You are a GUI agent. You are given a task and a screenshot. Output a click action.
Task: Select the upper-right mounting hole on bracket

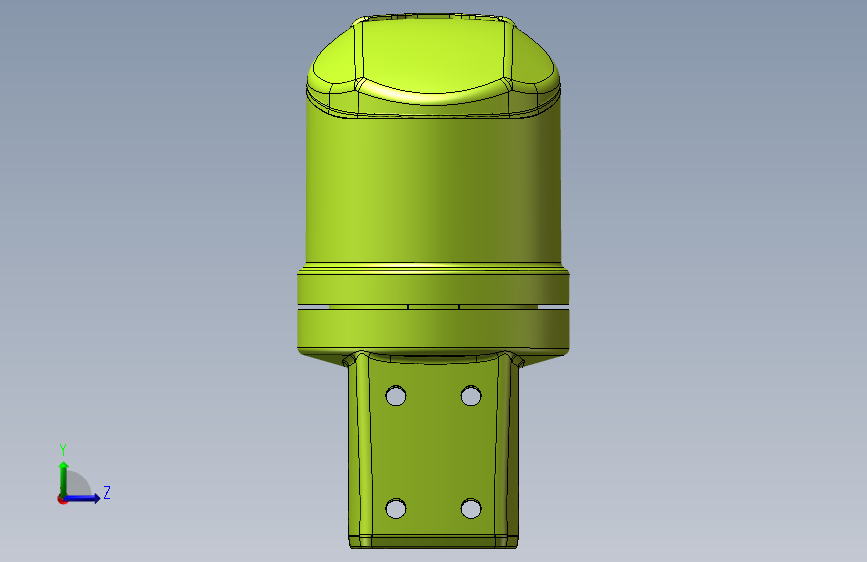pyautogui.click(x=471, y=396)
